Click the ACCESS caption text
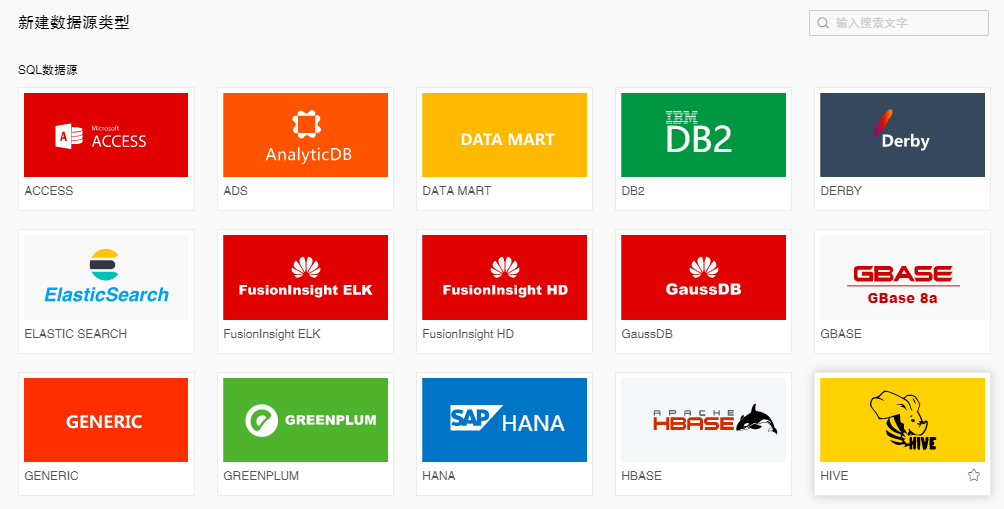 point(49,191)
